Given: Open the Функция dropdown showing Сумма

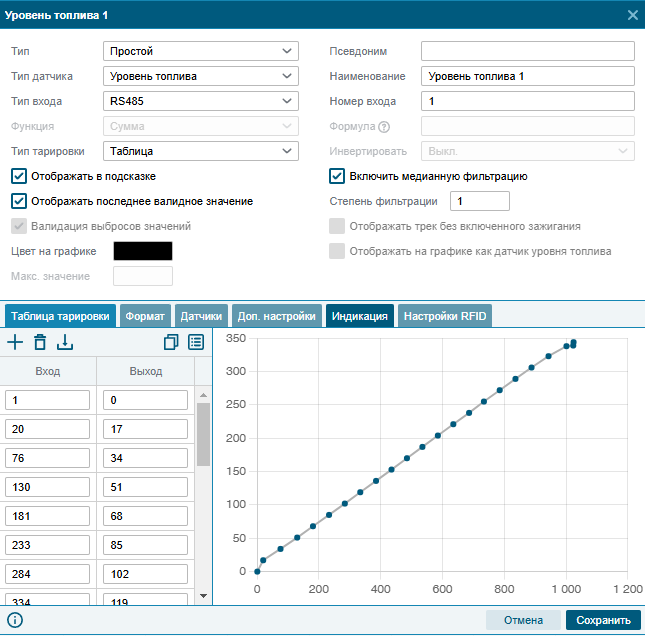Looking at the screenshot, I should [201, 126].
